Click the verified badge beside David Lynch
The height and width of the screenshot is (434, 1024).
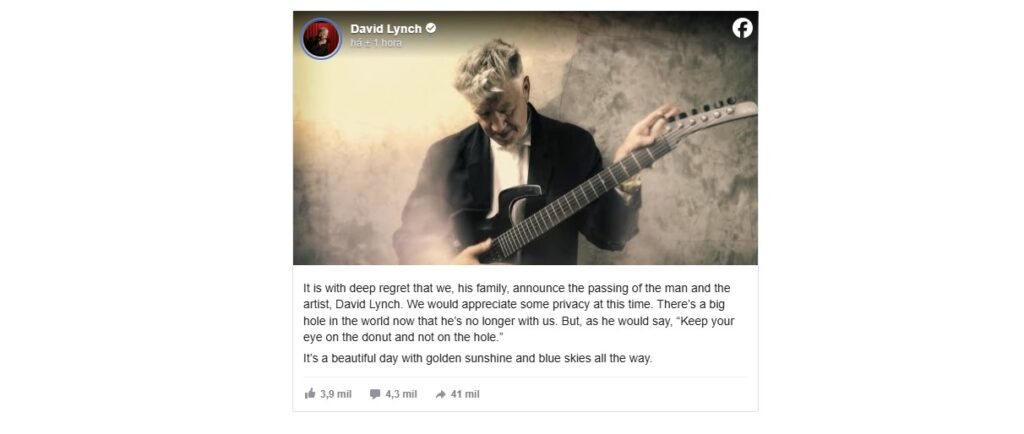click(x=431, y=28)
